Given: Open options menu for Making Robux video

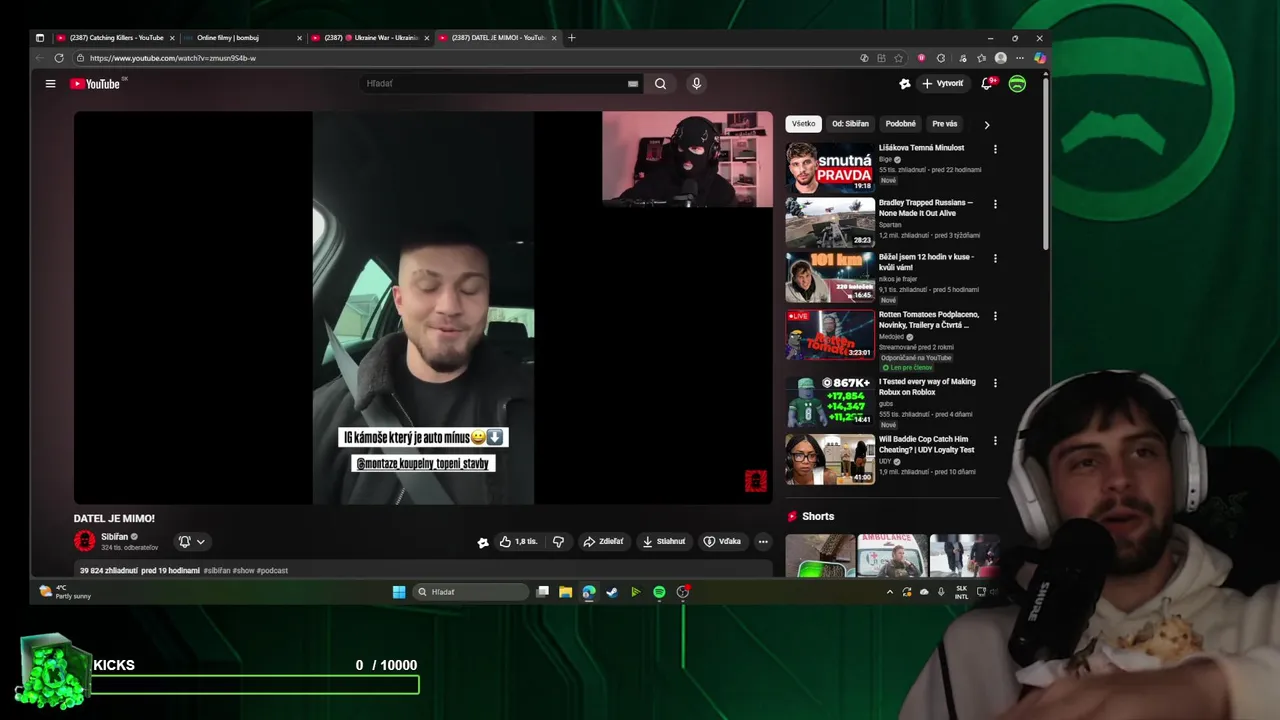Looking at the screenshot, I should point(995,383).
